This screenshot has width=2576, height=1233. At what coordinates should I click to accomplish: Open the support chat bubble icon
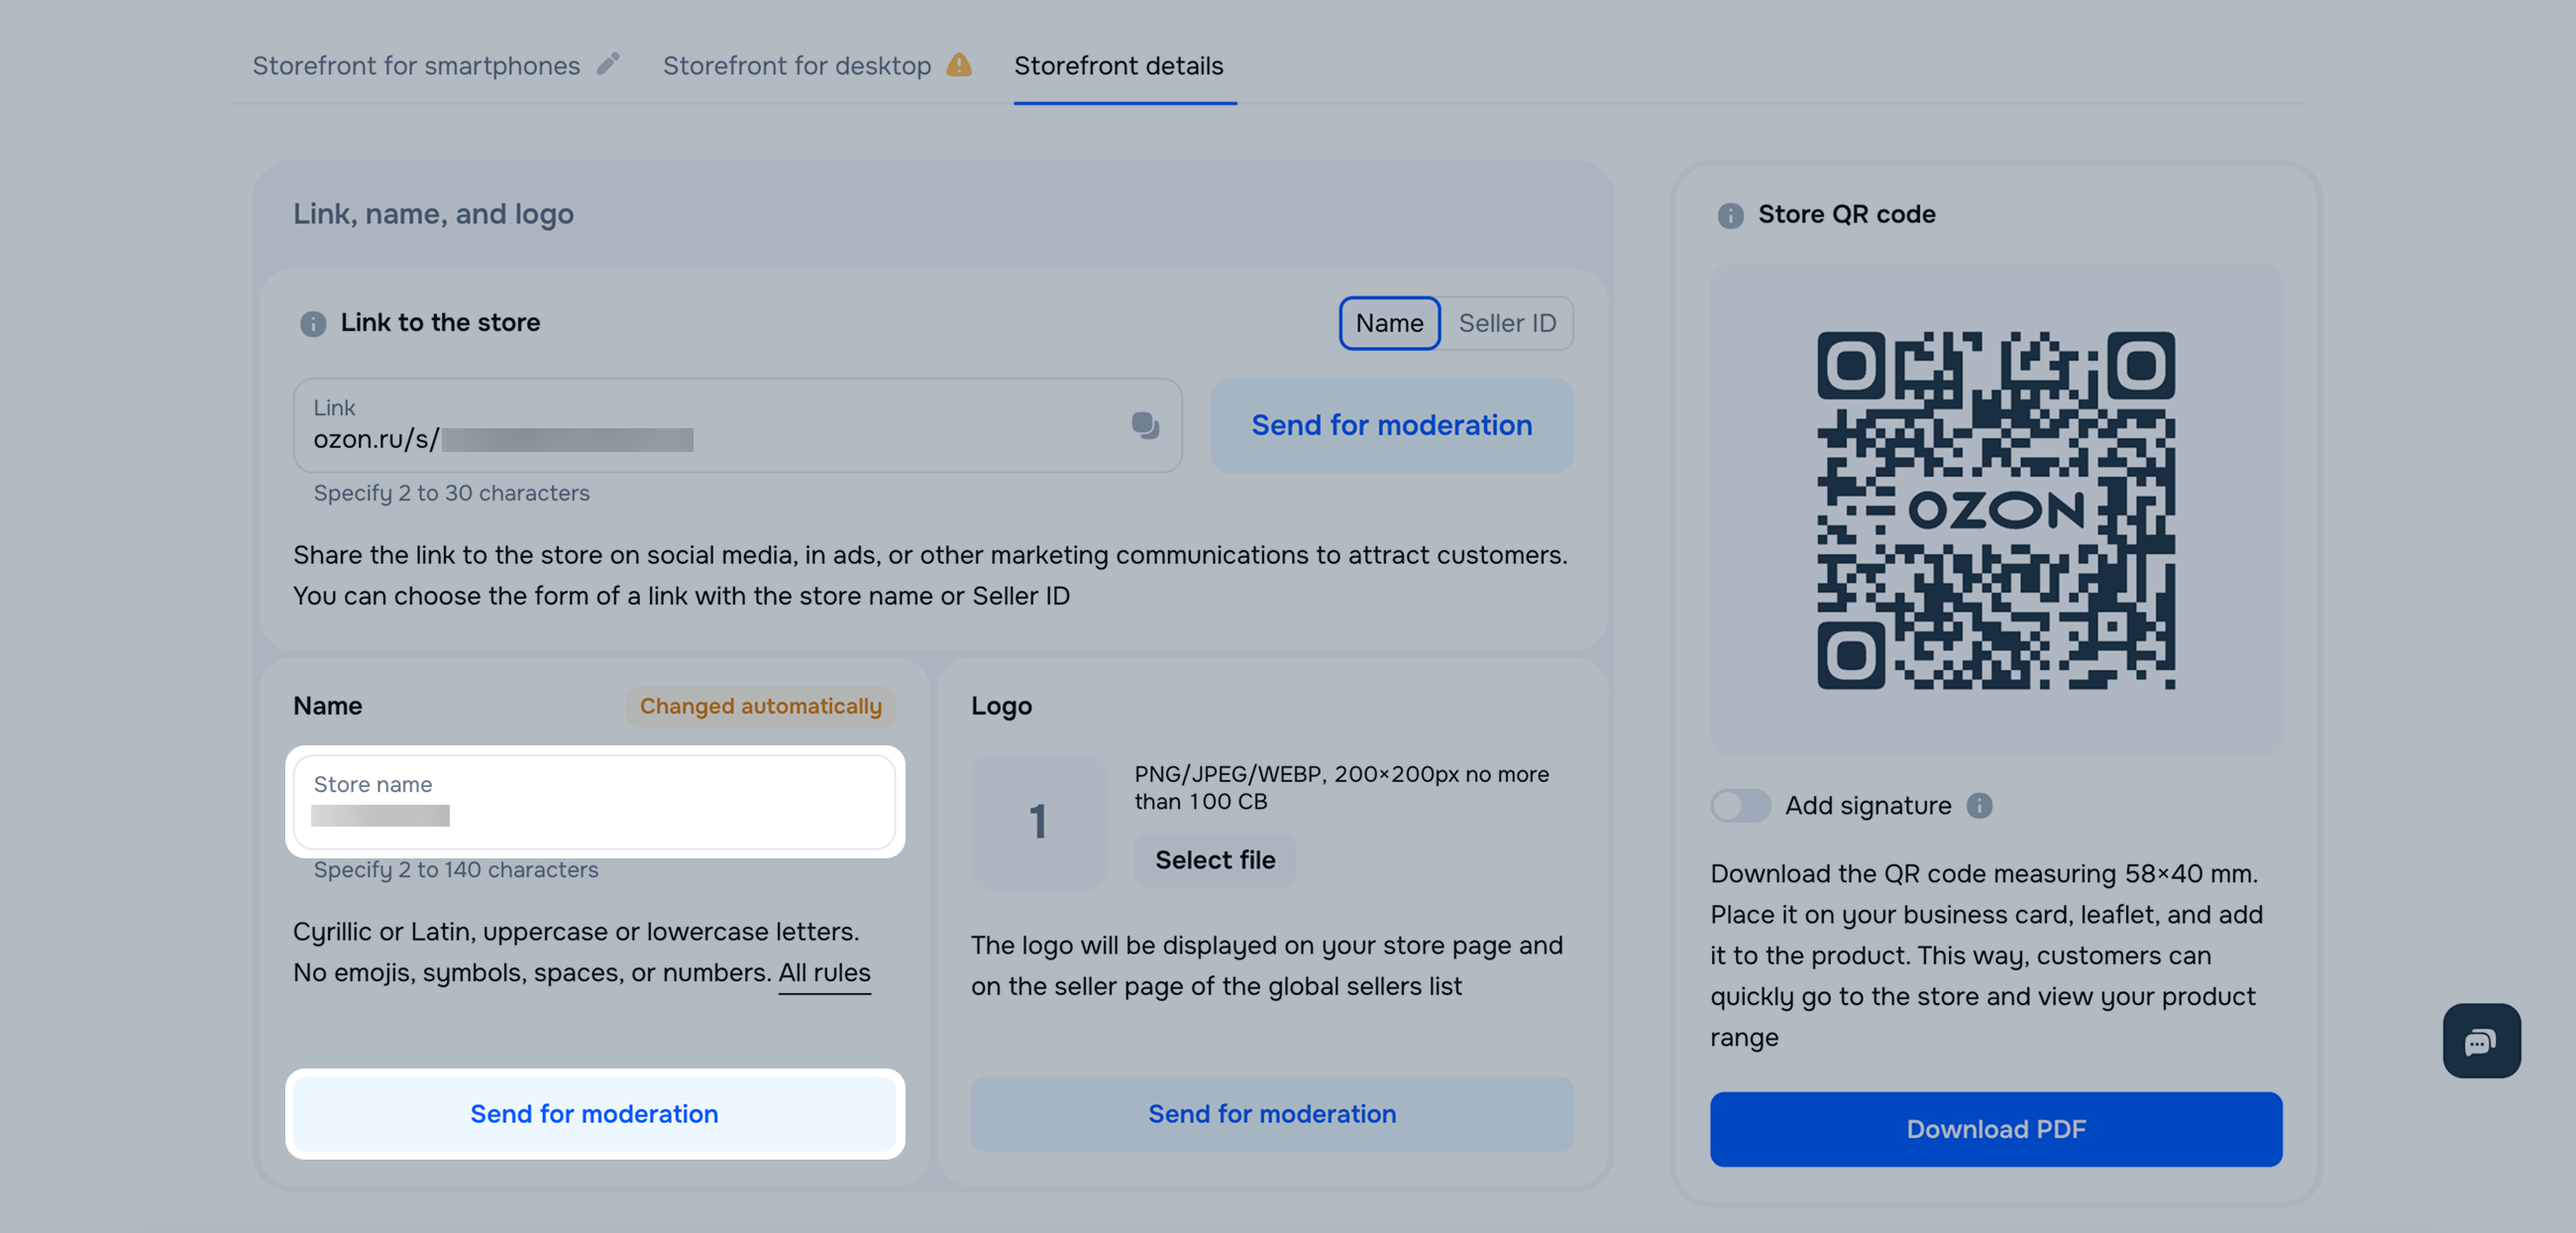(2480, 1041)
